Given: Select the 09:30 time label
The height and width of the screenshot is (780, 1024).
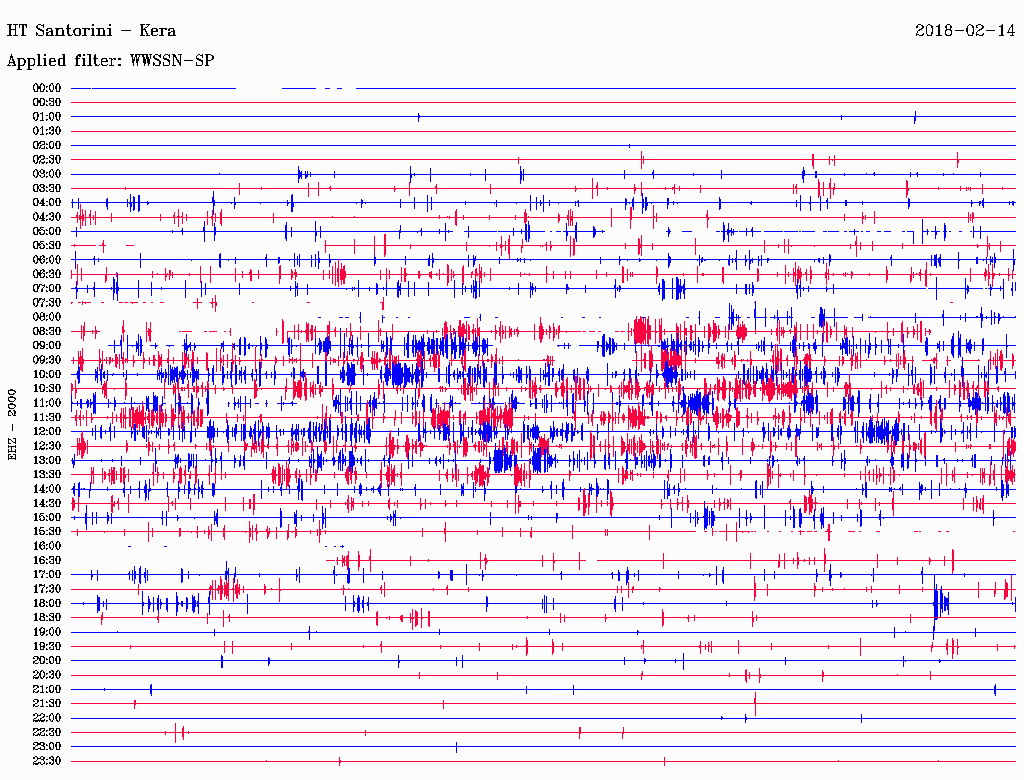Looking at the screenshot, I should (x=47, y=361).
